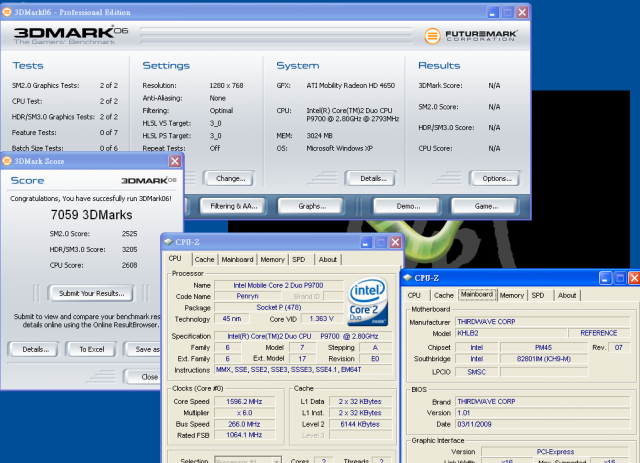Click the Game... button

pos(486,206)
